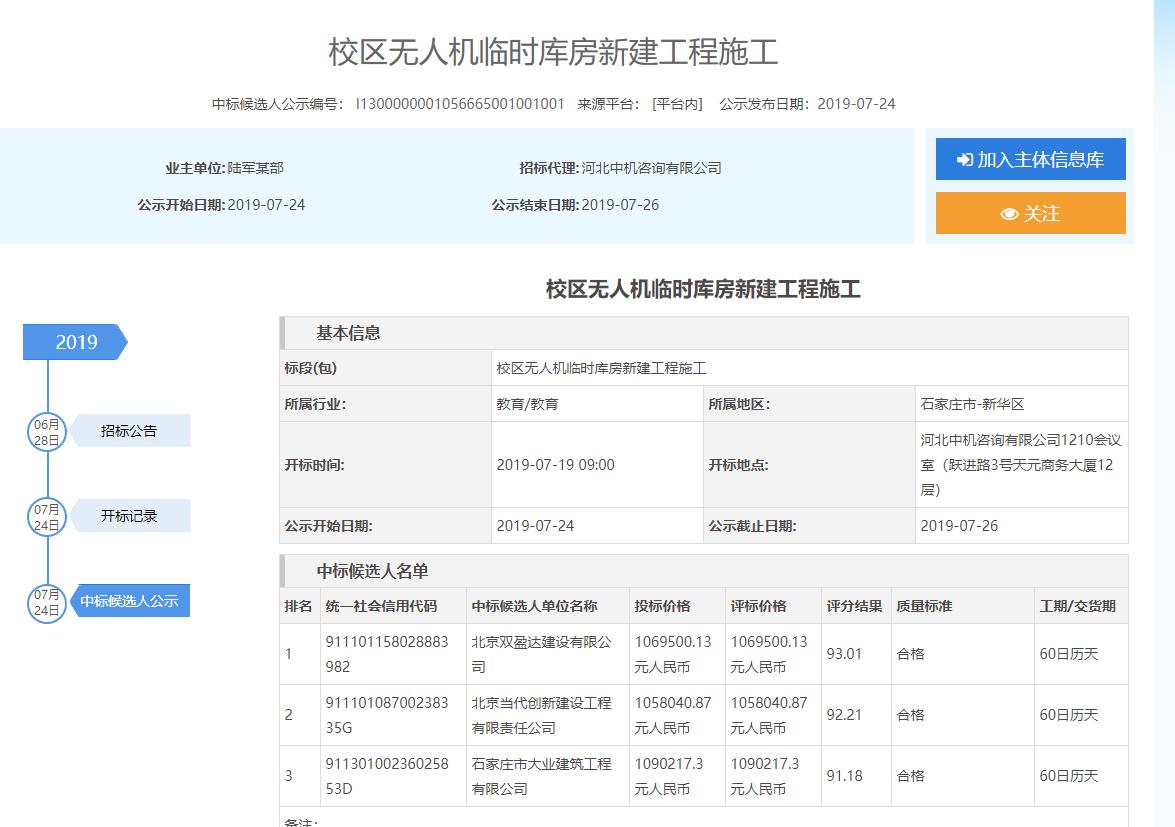This screenshot has width=1175, height=827.
Task: Click the page title 校区无人机临时库房新建工程施工 at top
Action: coord(553,52)
